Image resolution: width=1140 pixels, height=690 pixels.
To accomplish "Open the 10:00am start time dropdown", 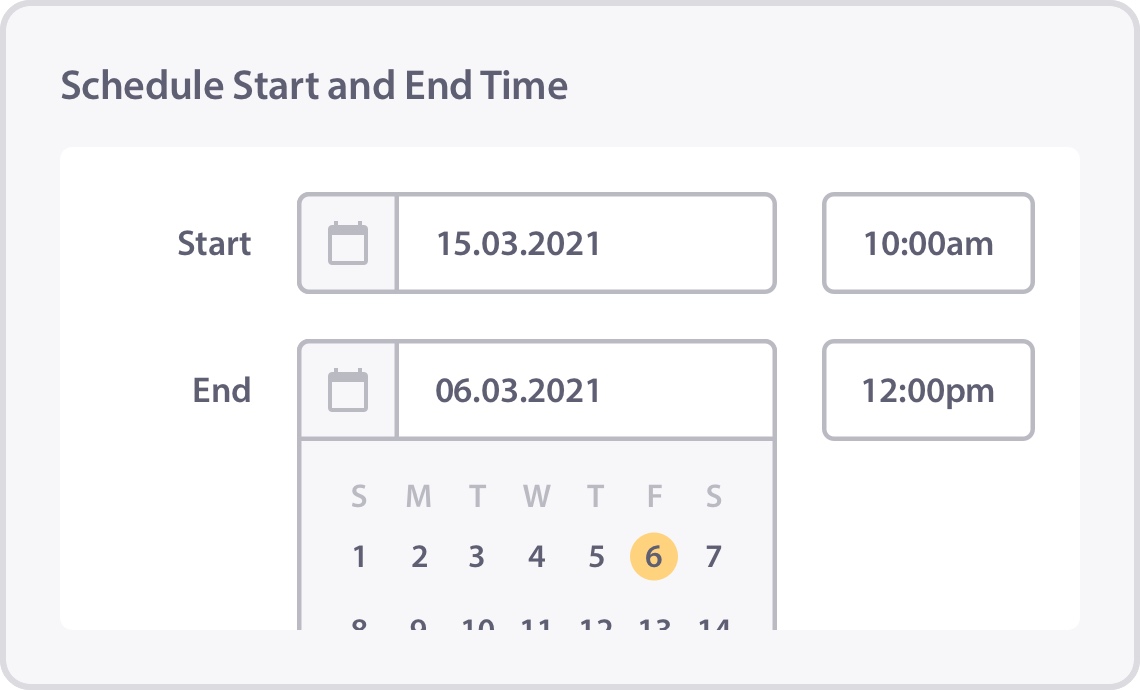I will (928, 244).
